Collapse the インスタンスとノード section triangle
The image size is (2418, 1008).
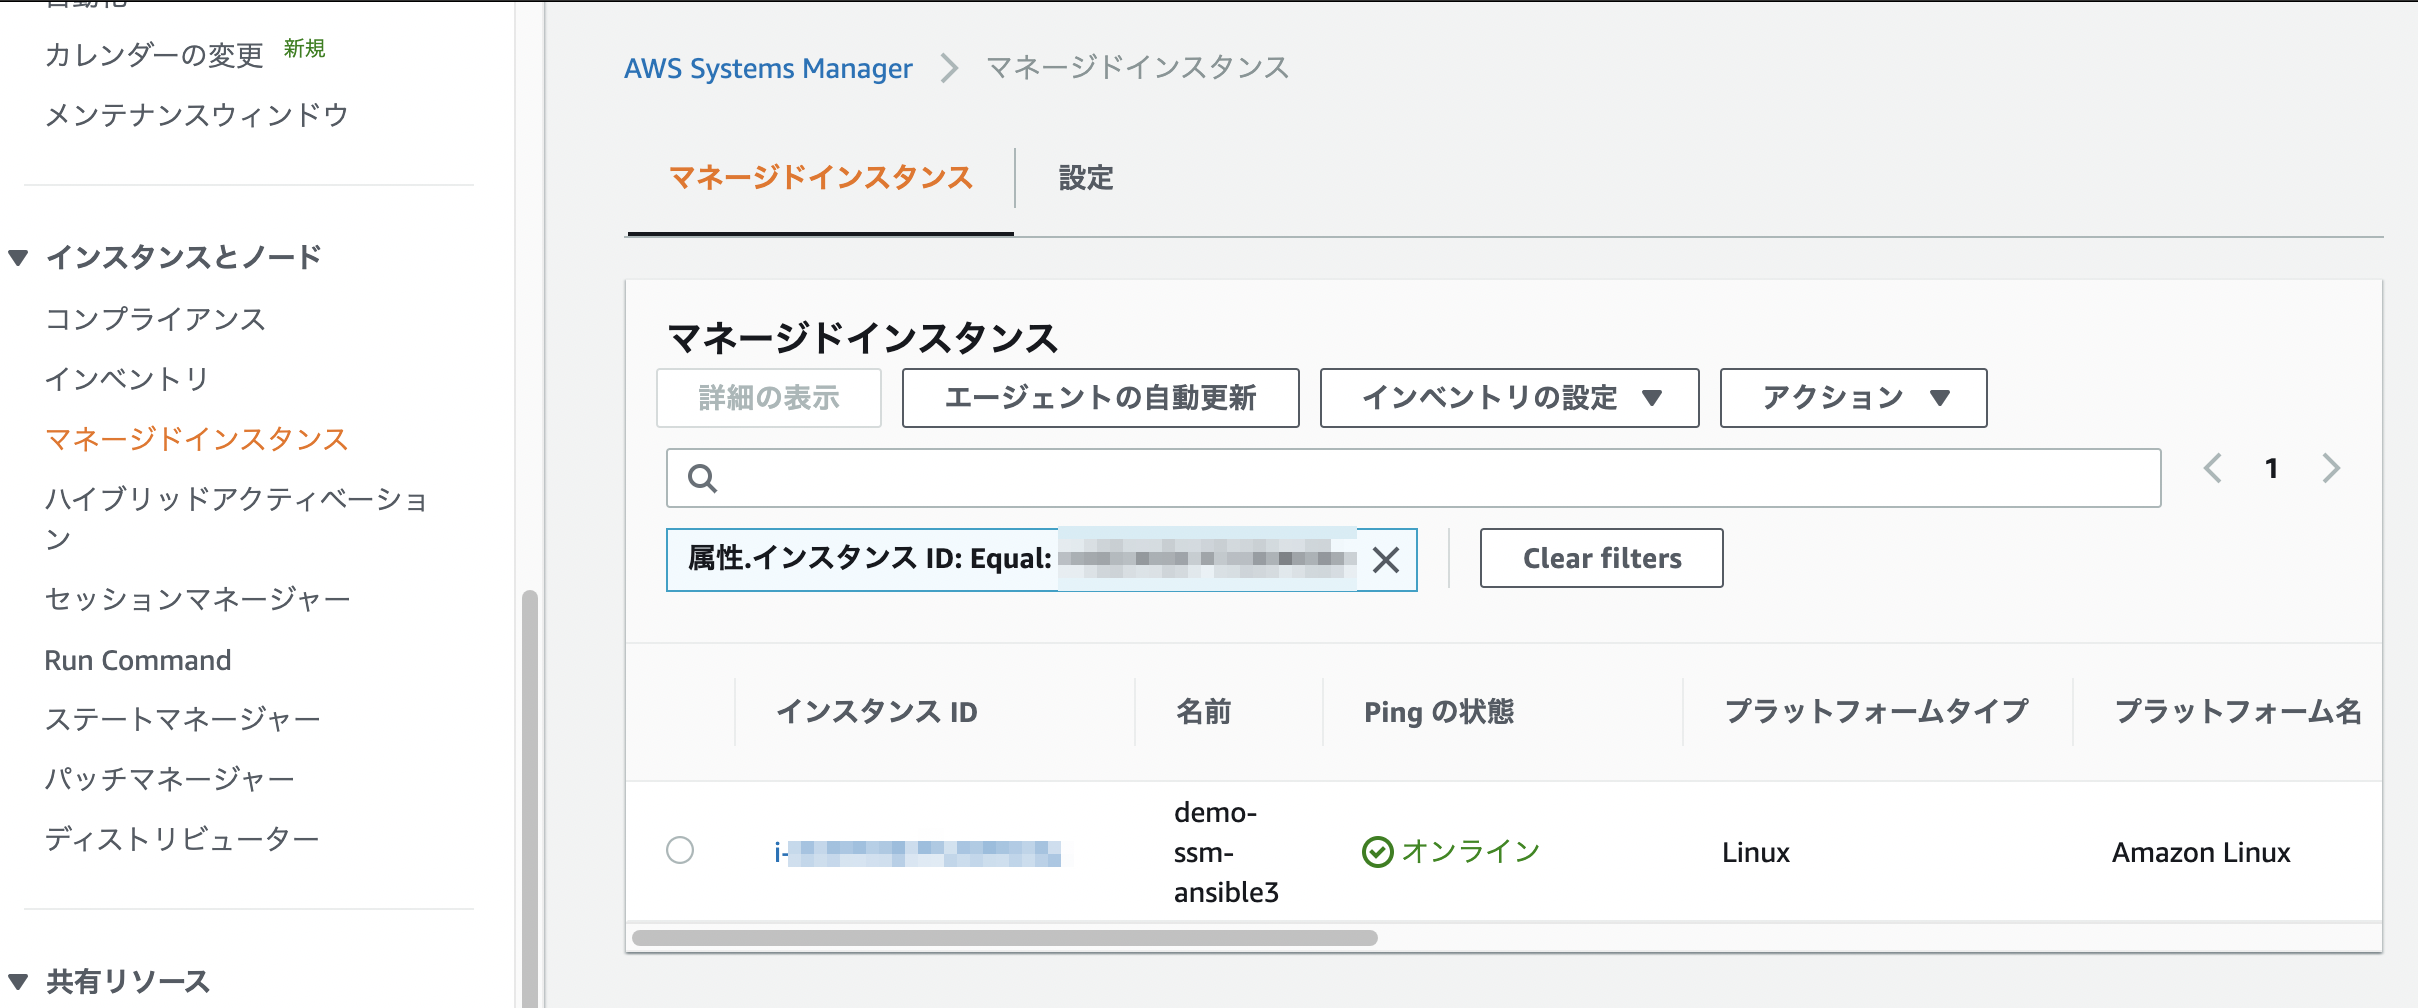tap(17, 257)
